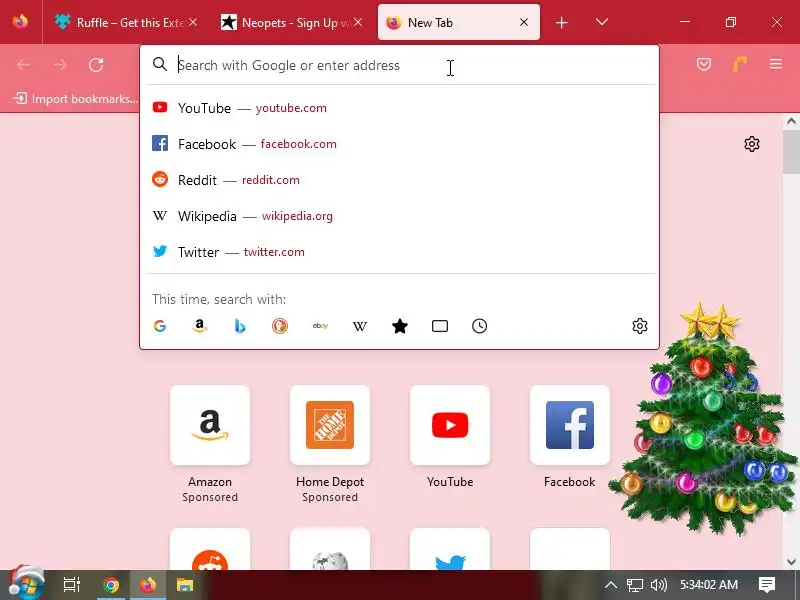Search this time with eBay icon
This screenshot has height=600, width=800.
pos(320,326)
